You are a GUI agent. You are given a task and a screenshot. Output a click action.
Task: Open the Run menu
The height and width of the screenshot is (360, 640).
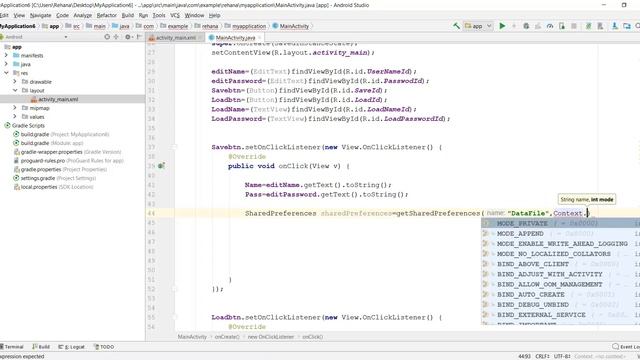click(143, 15)
